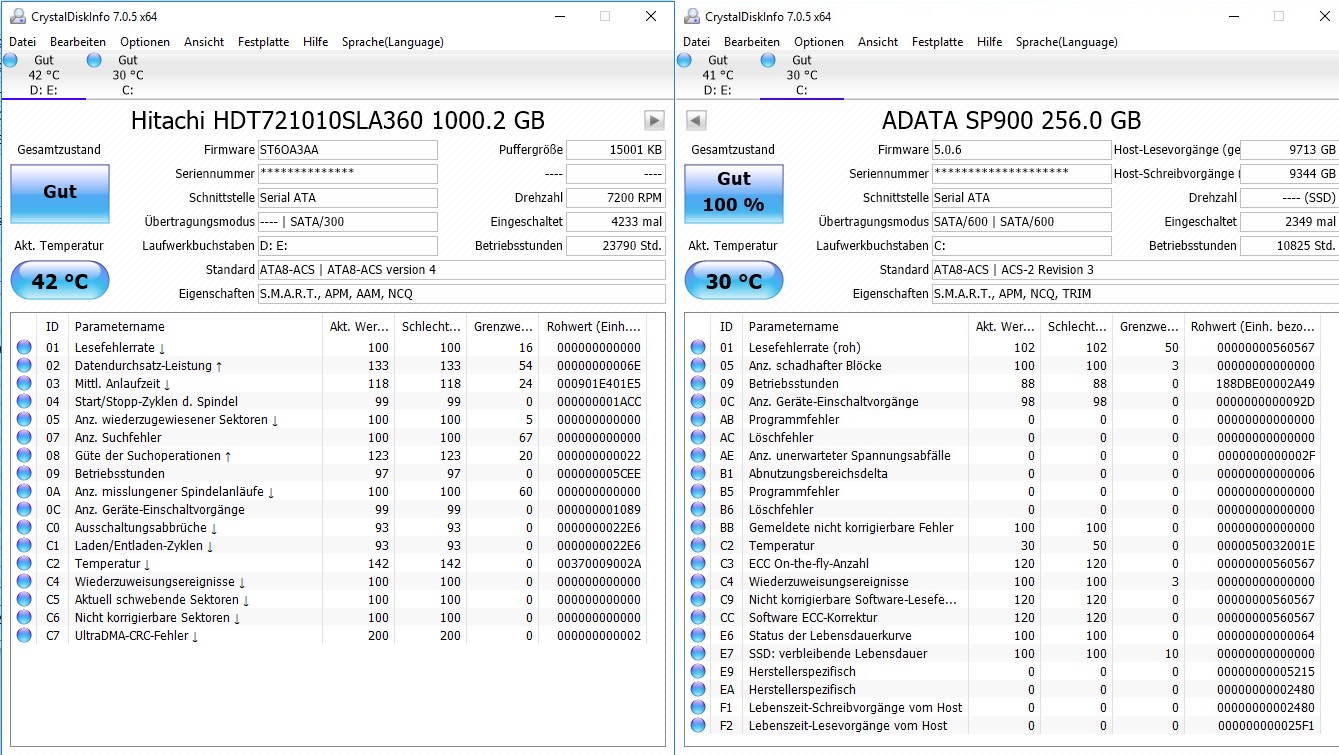Click Drehzahl field 7200 RPM
Screen dimensions: 1339x755
(616, 198)
